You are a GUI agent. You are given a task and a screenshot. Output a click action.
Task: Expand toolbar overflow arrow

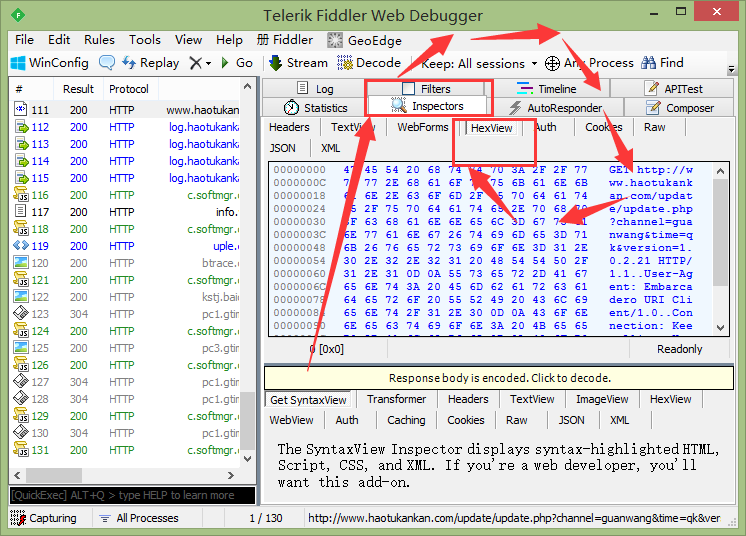pyautogui.click(x=732, y=70)
